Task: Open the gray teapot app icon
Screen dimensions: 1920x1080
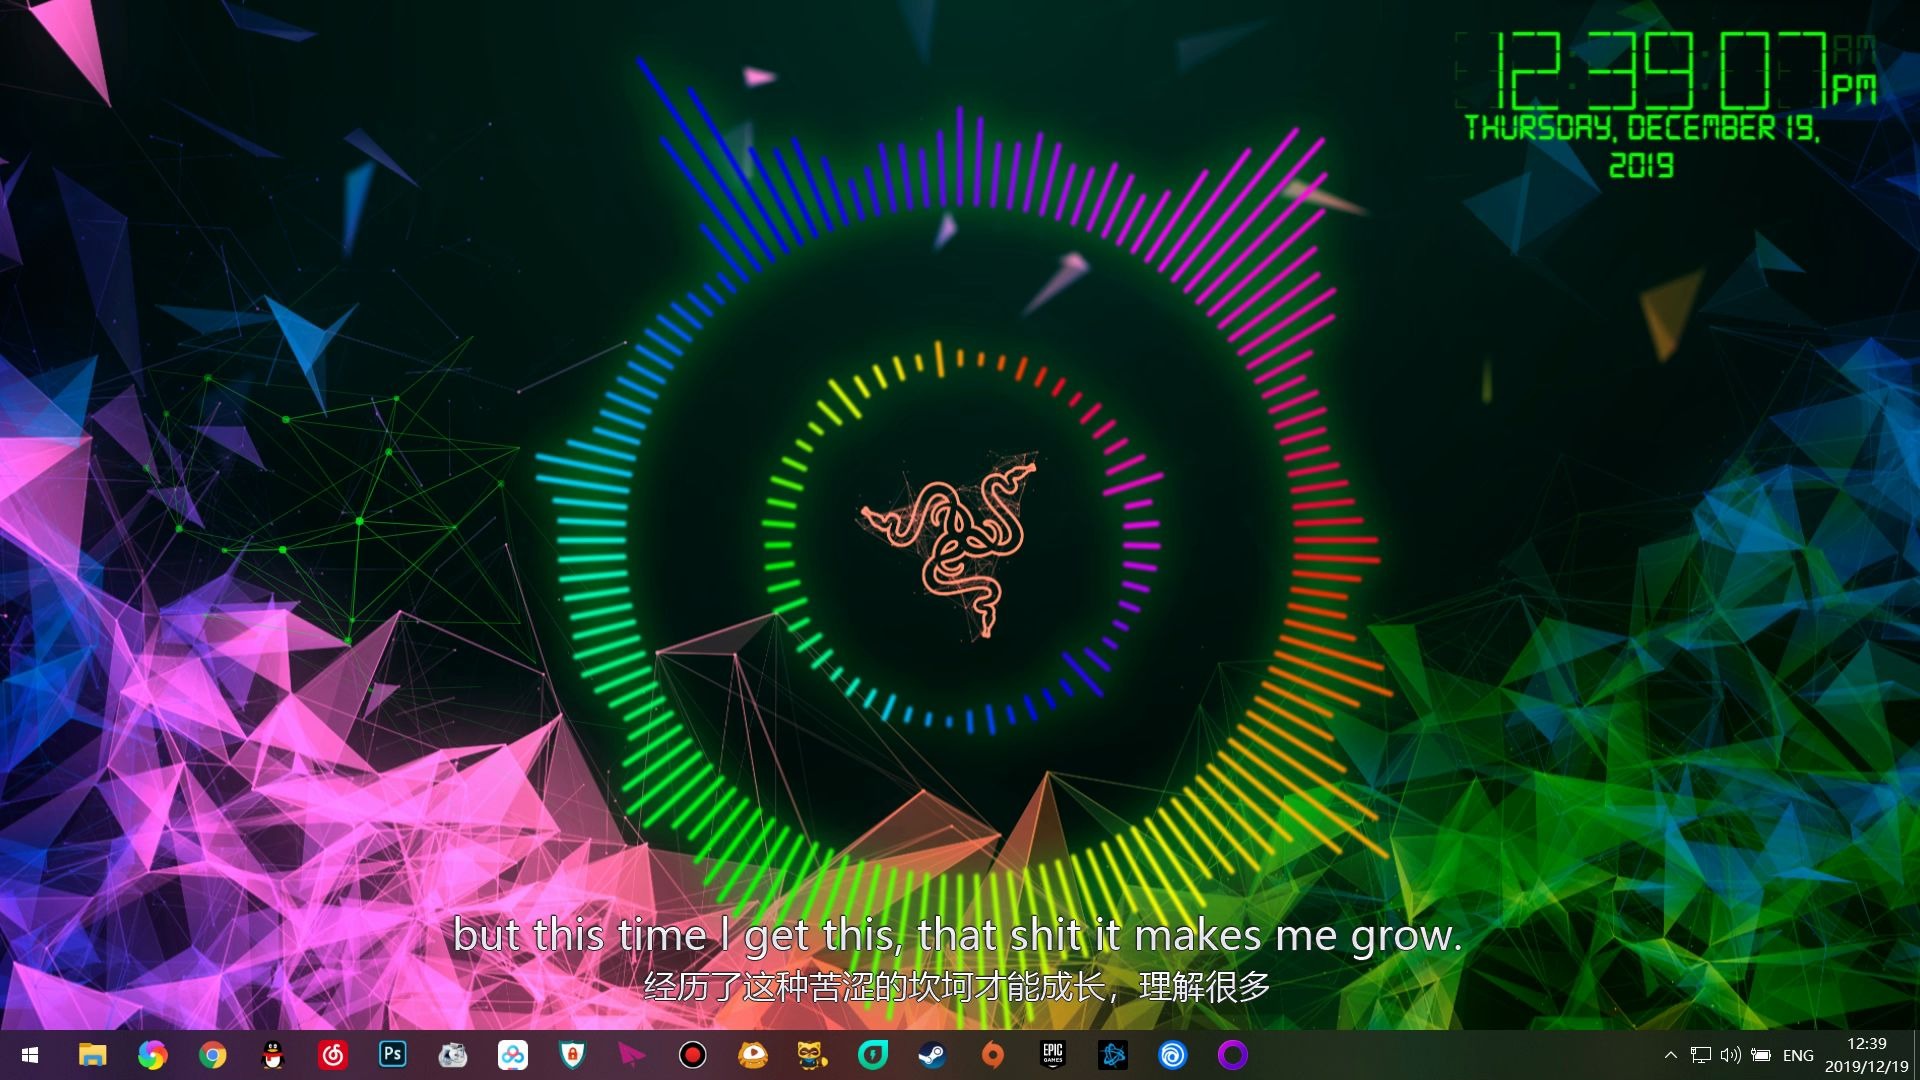Action: 452,1055
